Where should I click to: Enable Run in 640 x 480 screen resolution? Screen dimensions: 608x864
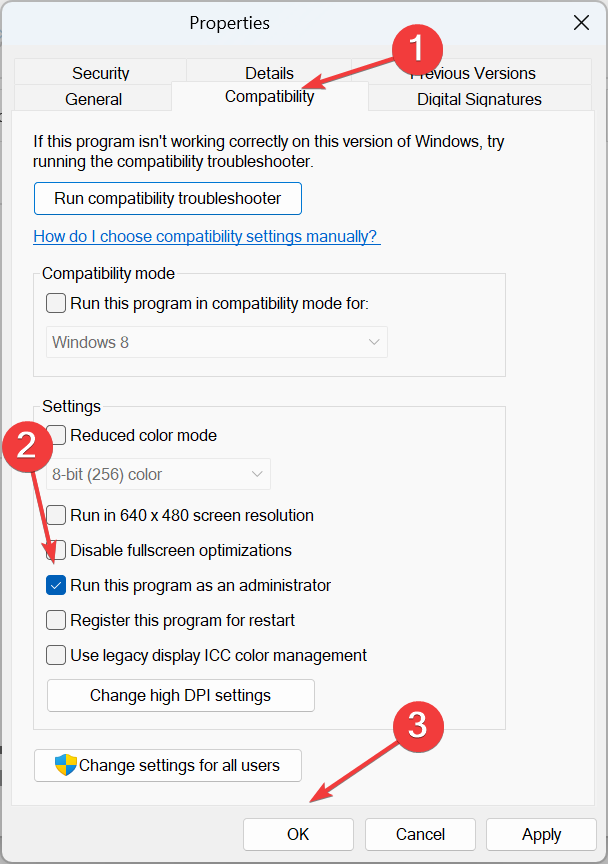(56, 515)
